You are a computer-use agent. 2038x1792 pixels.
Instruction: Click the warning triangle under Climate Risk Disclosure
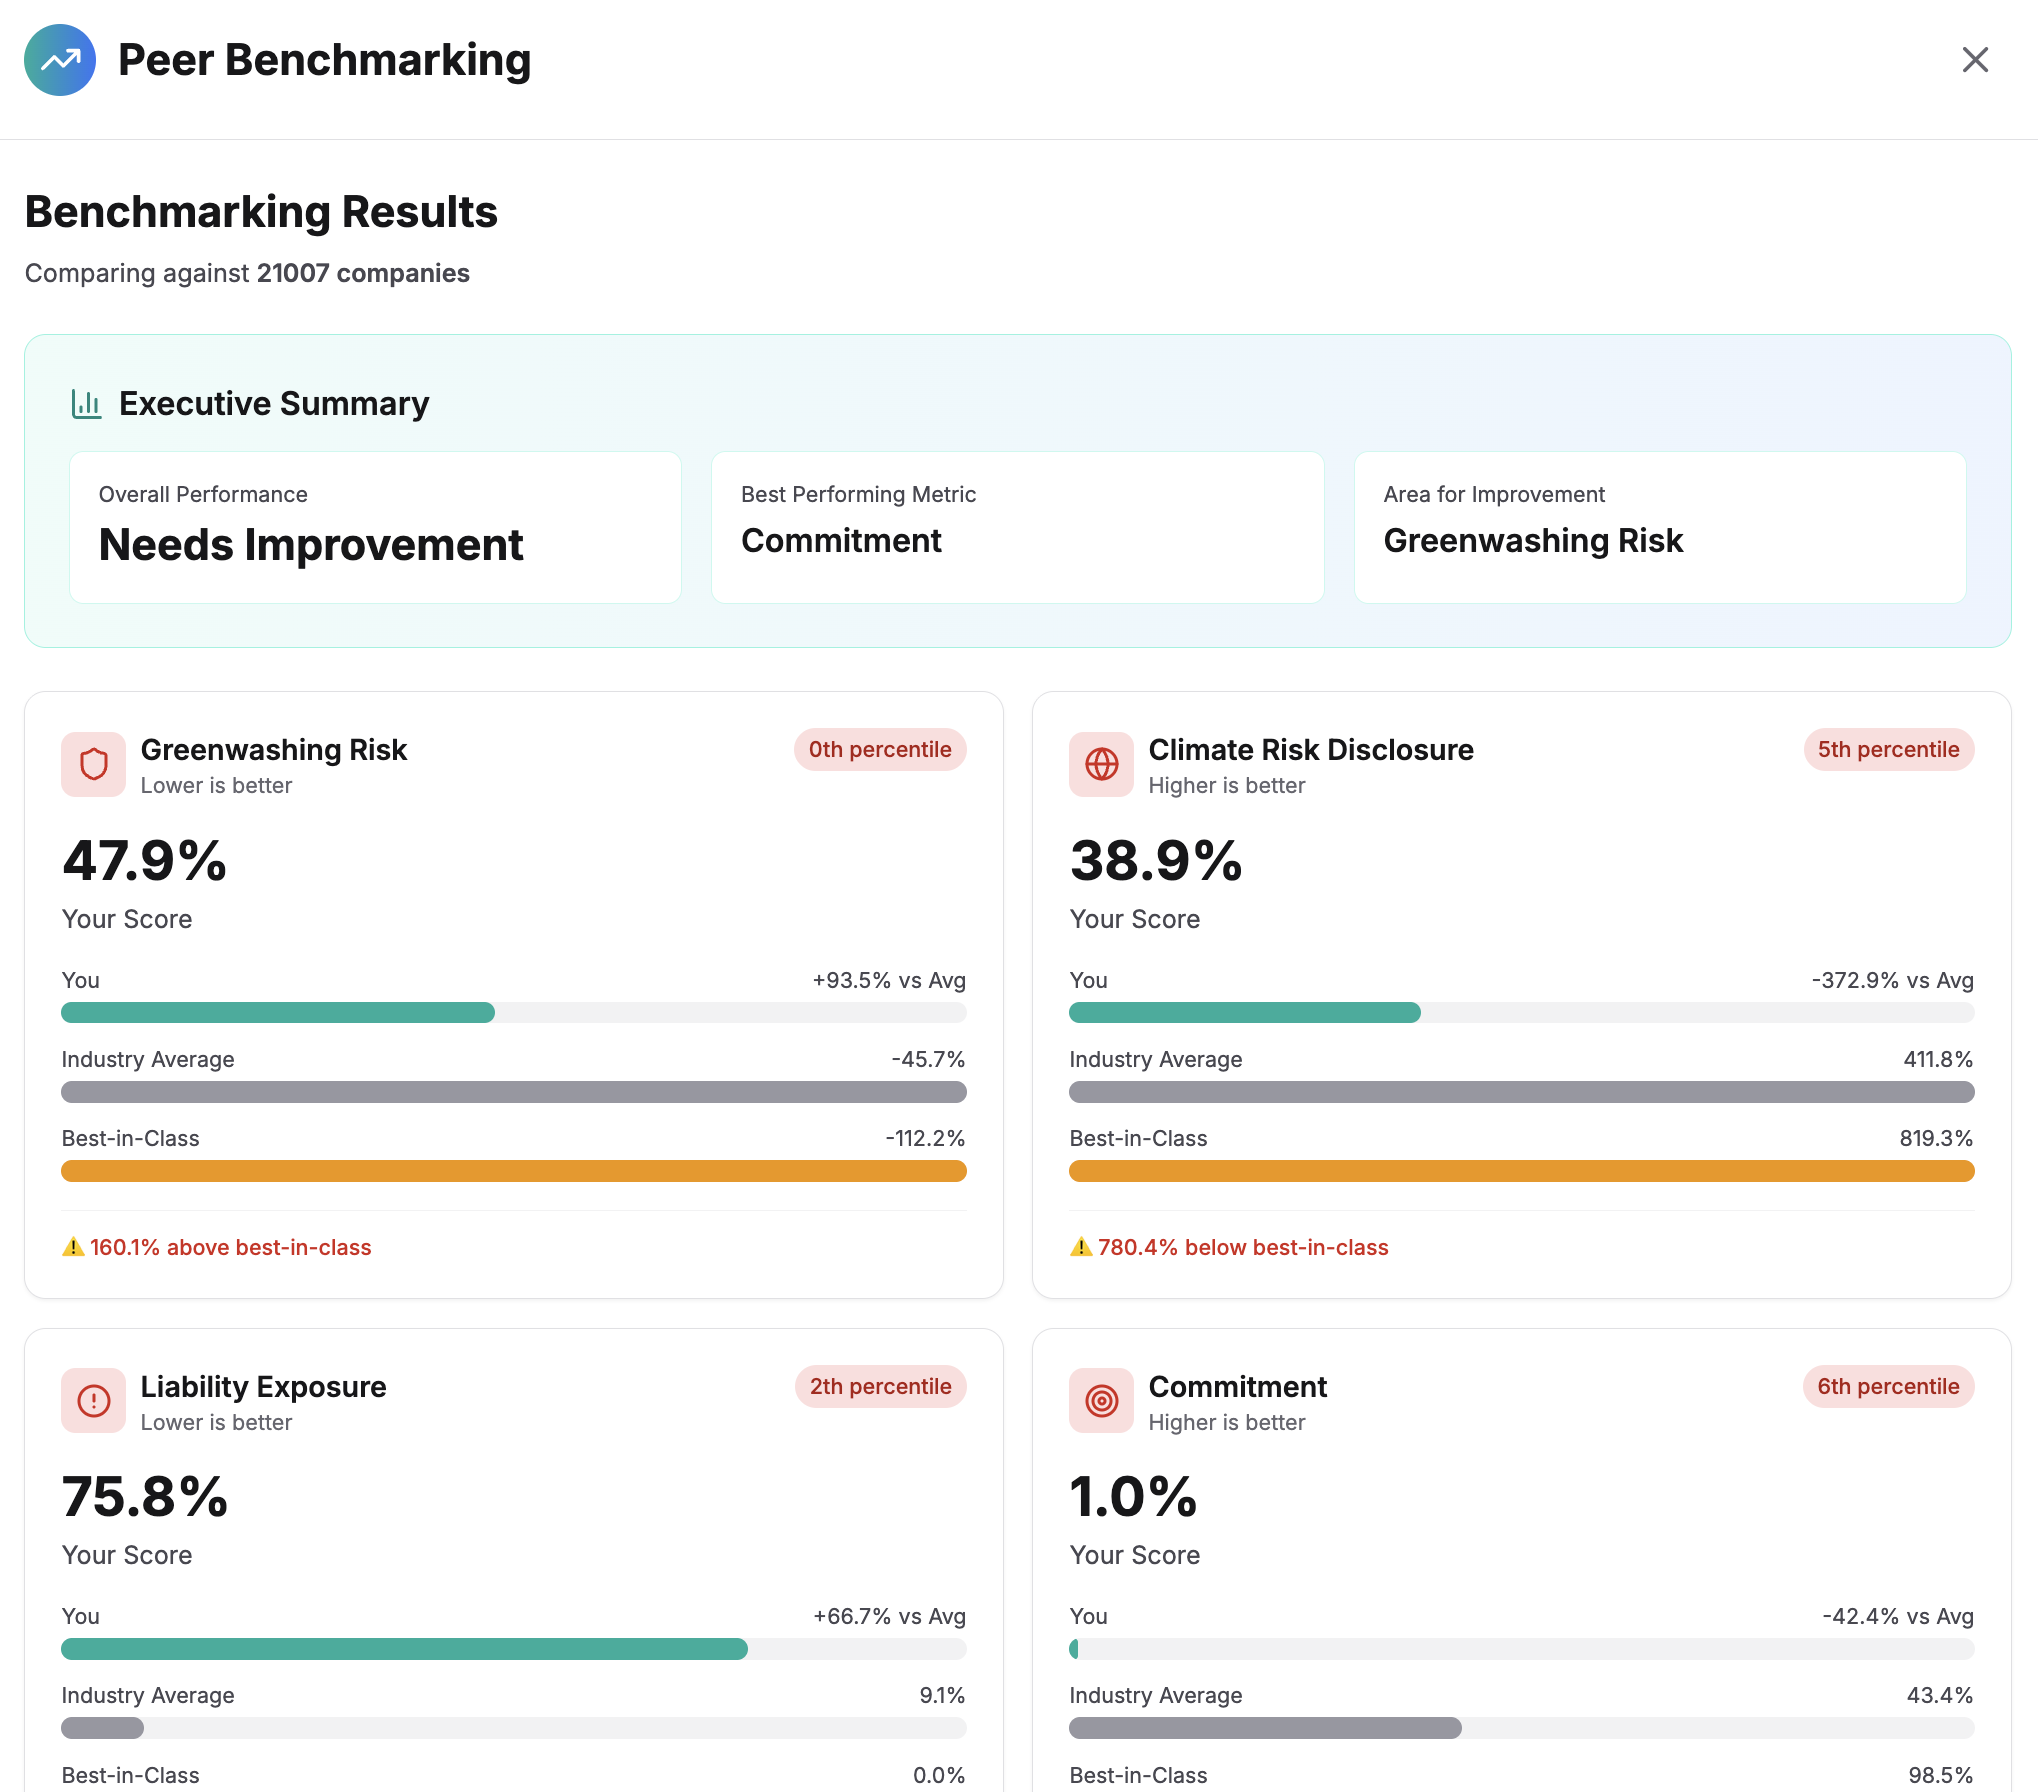[1079, 1247]
